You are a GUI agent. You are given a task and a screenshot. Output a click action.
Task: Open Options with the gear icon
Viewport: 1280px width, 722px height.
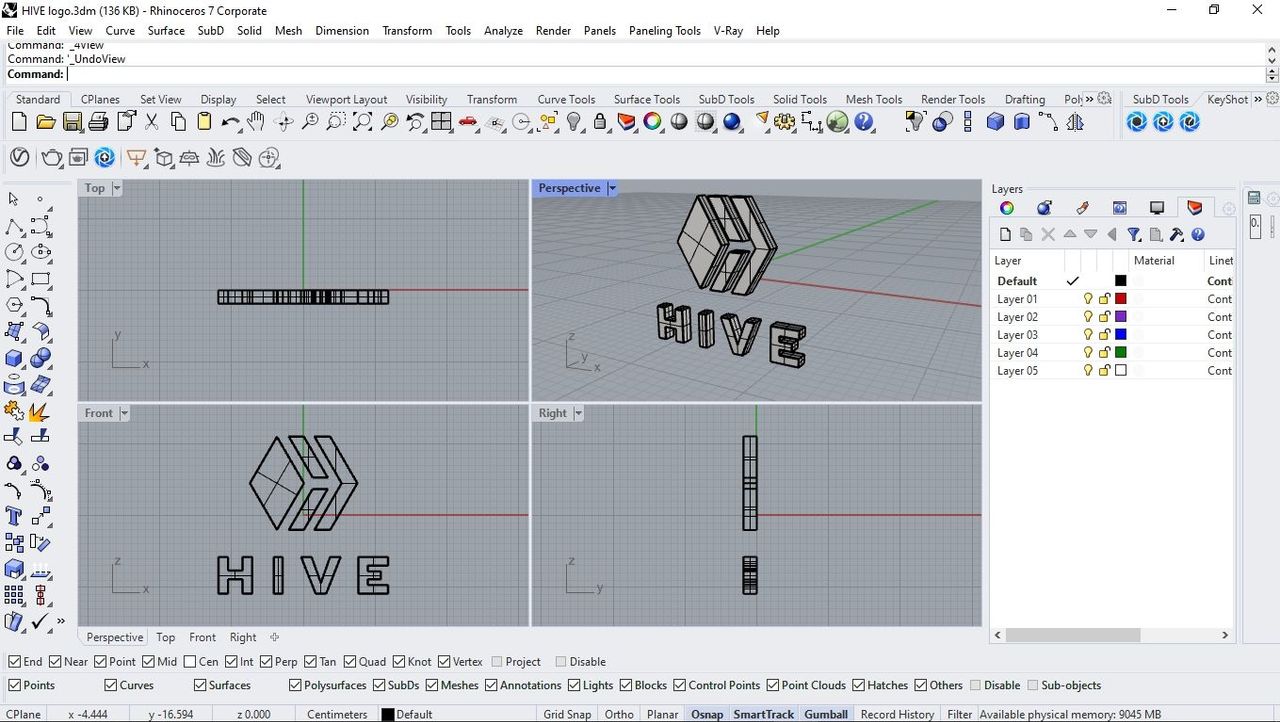point(785,122)
